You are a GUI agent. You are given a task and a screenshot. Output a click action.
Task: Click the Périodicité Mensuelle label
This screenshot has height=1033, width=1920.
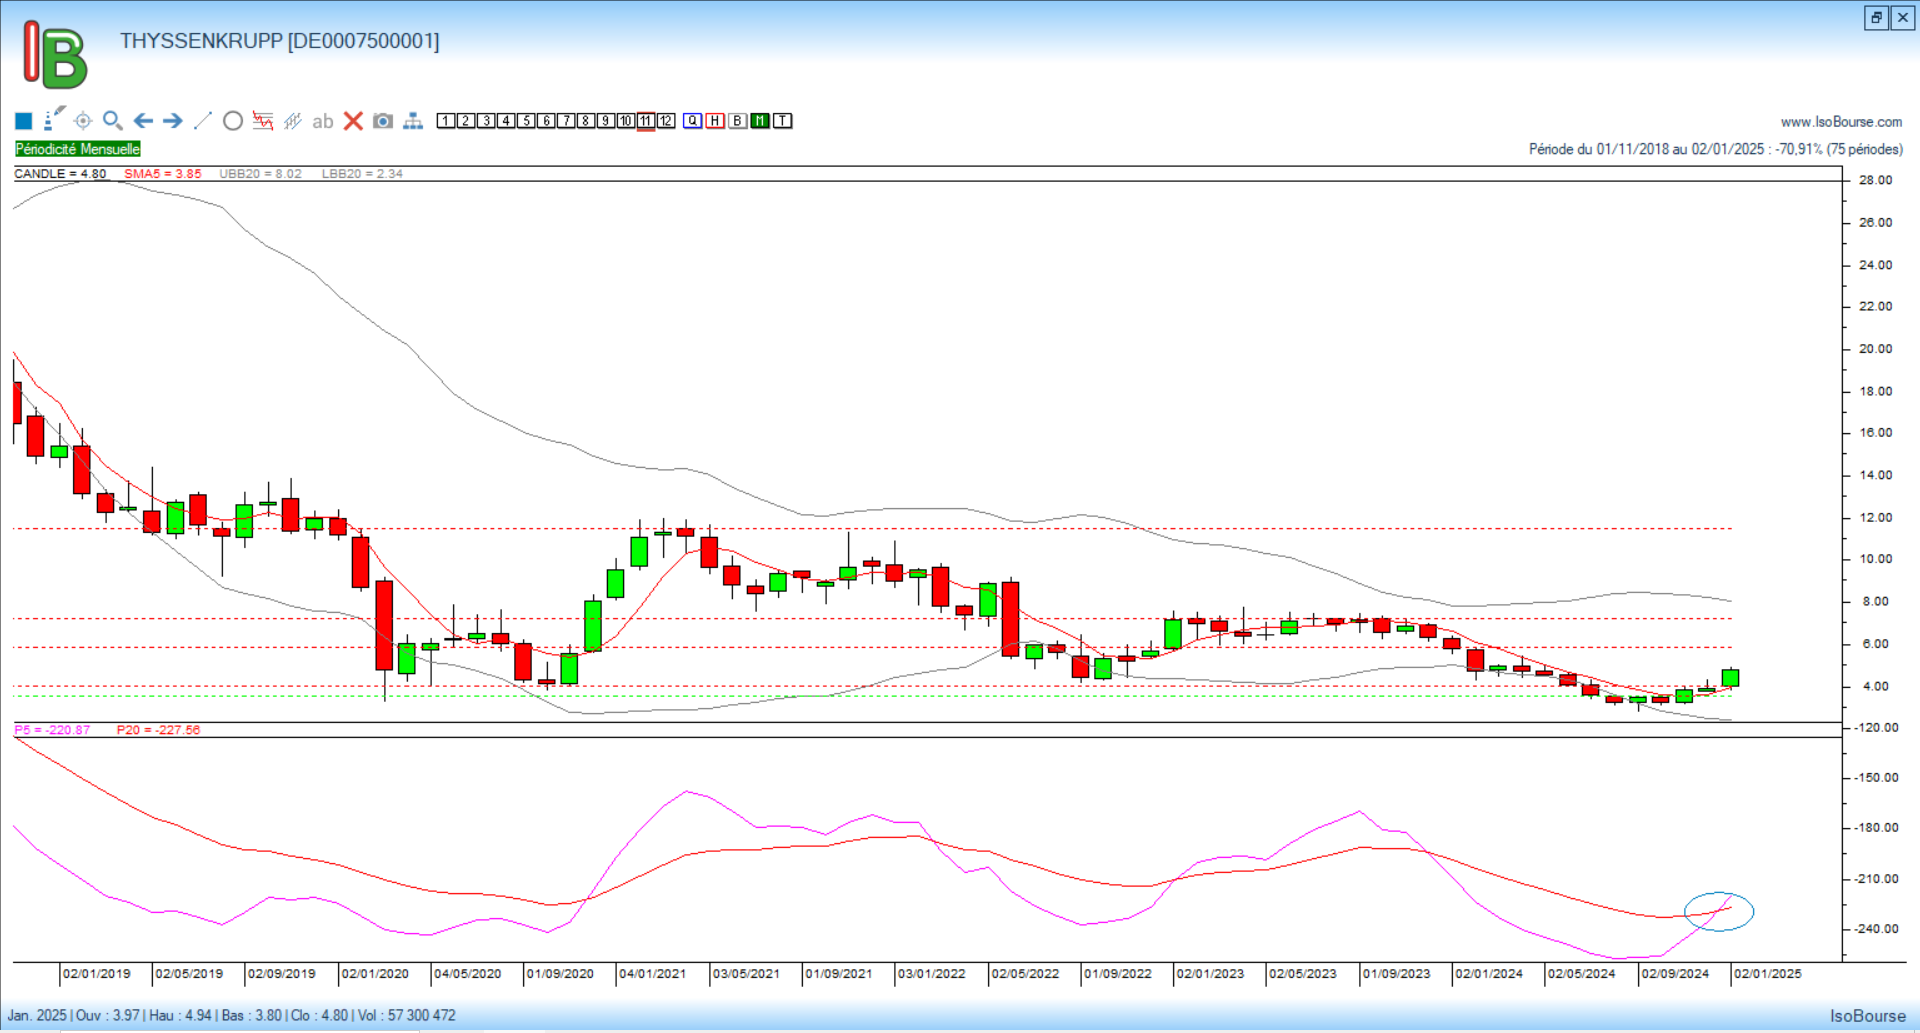[x=77, y=149]
